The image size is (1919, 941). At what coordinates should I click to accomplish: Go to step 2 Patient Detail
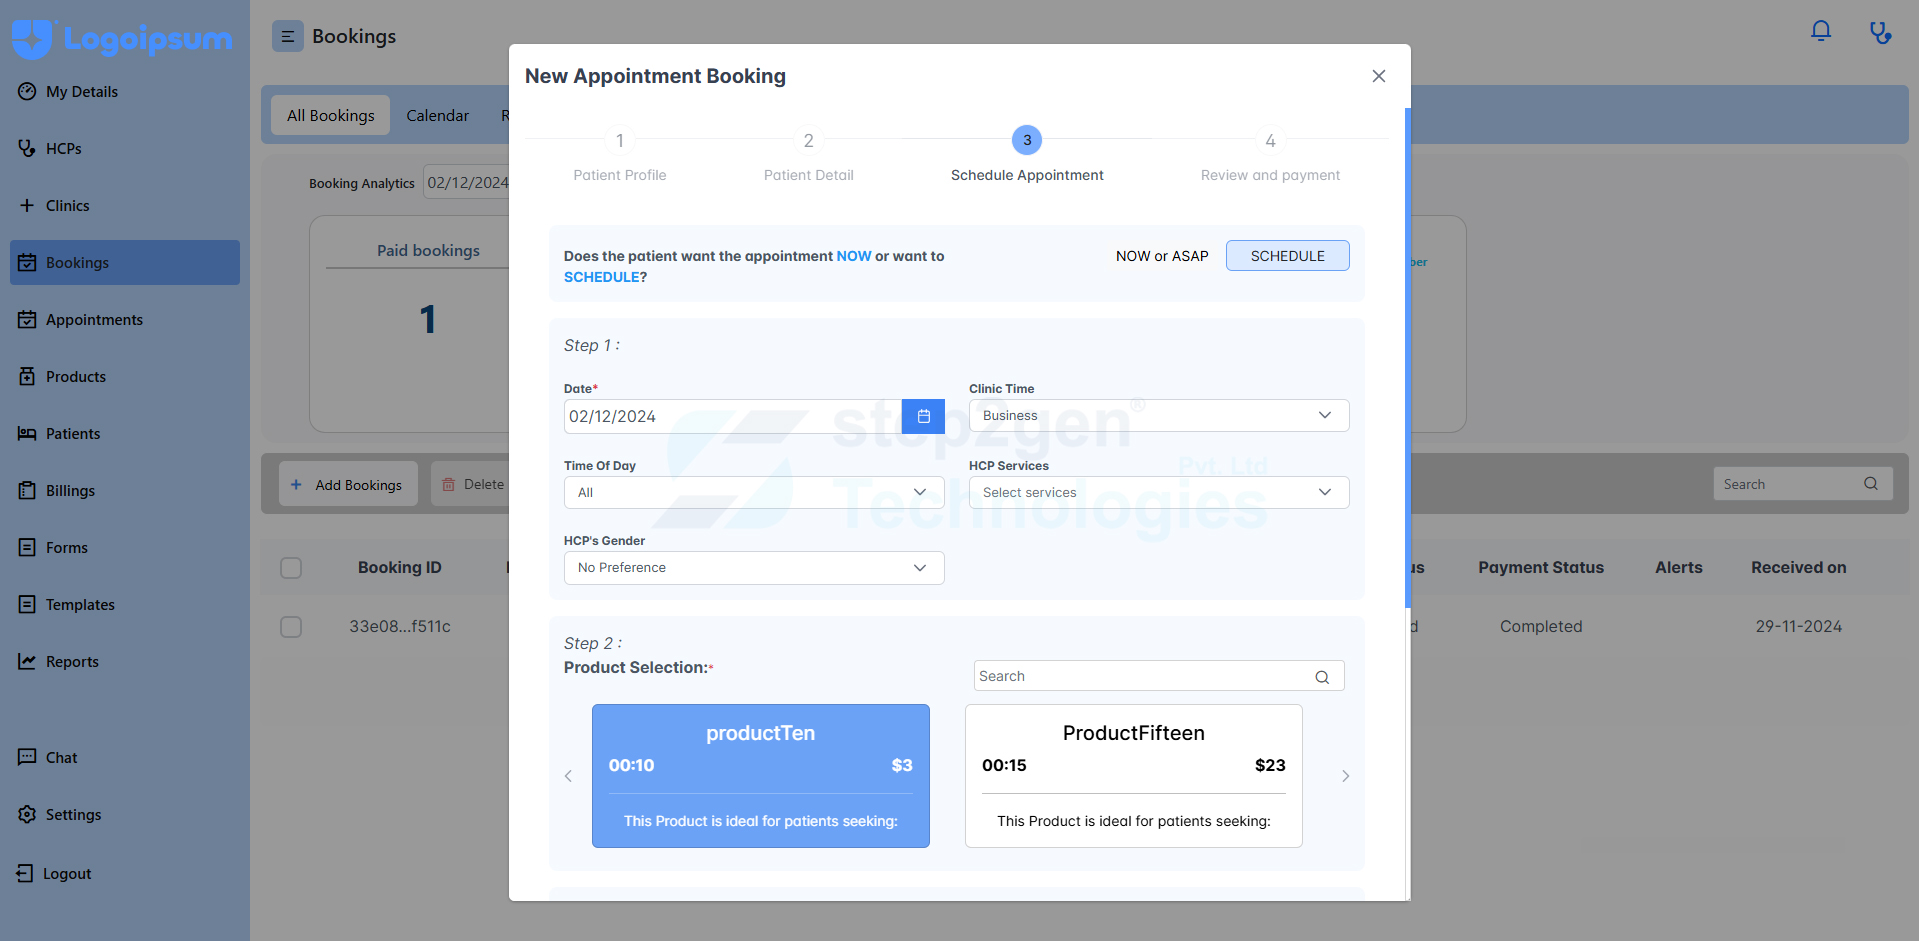(x=809, y=155)
